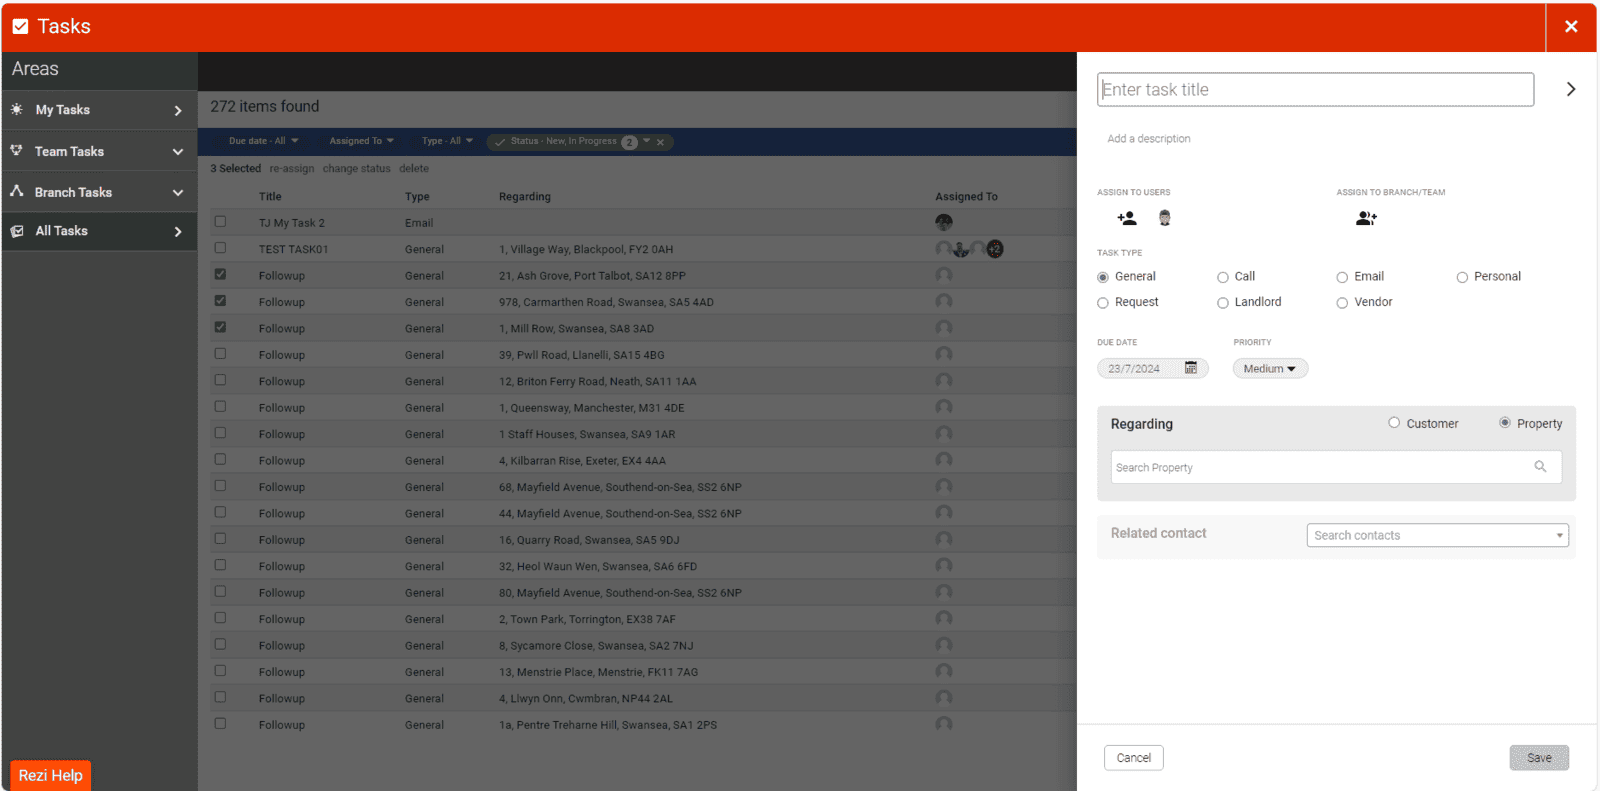
Task: Open the Search contacts dropdown
Action: (1437, 535)
